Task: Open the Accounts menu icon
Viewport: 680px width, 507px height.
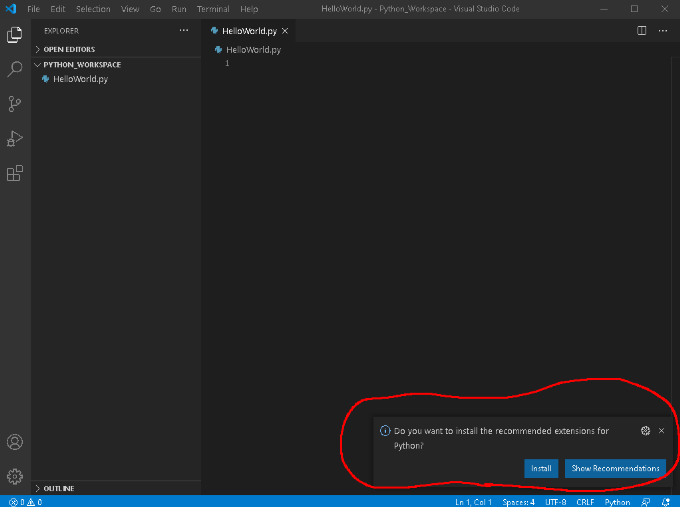Action: [15, 442]
